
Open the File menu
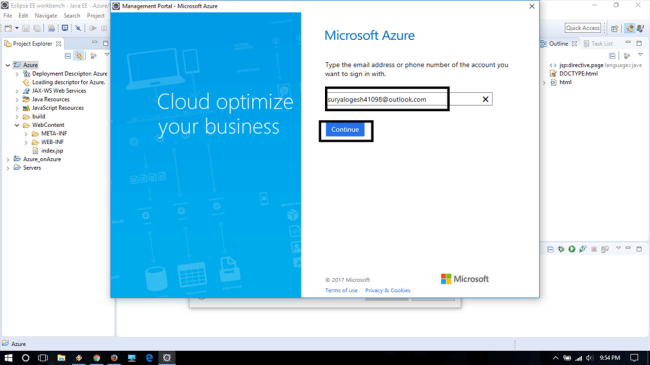[8, 16]
